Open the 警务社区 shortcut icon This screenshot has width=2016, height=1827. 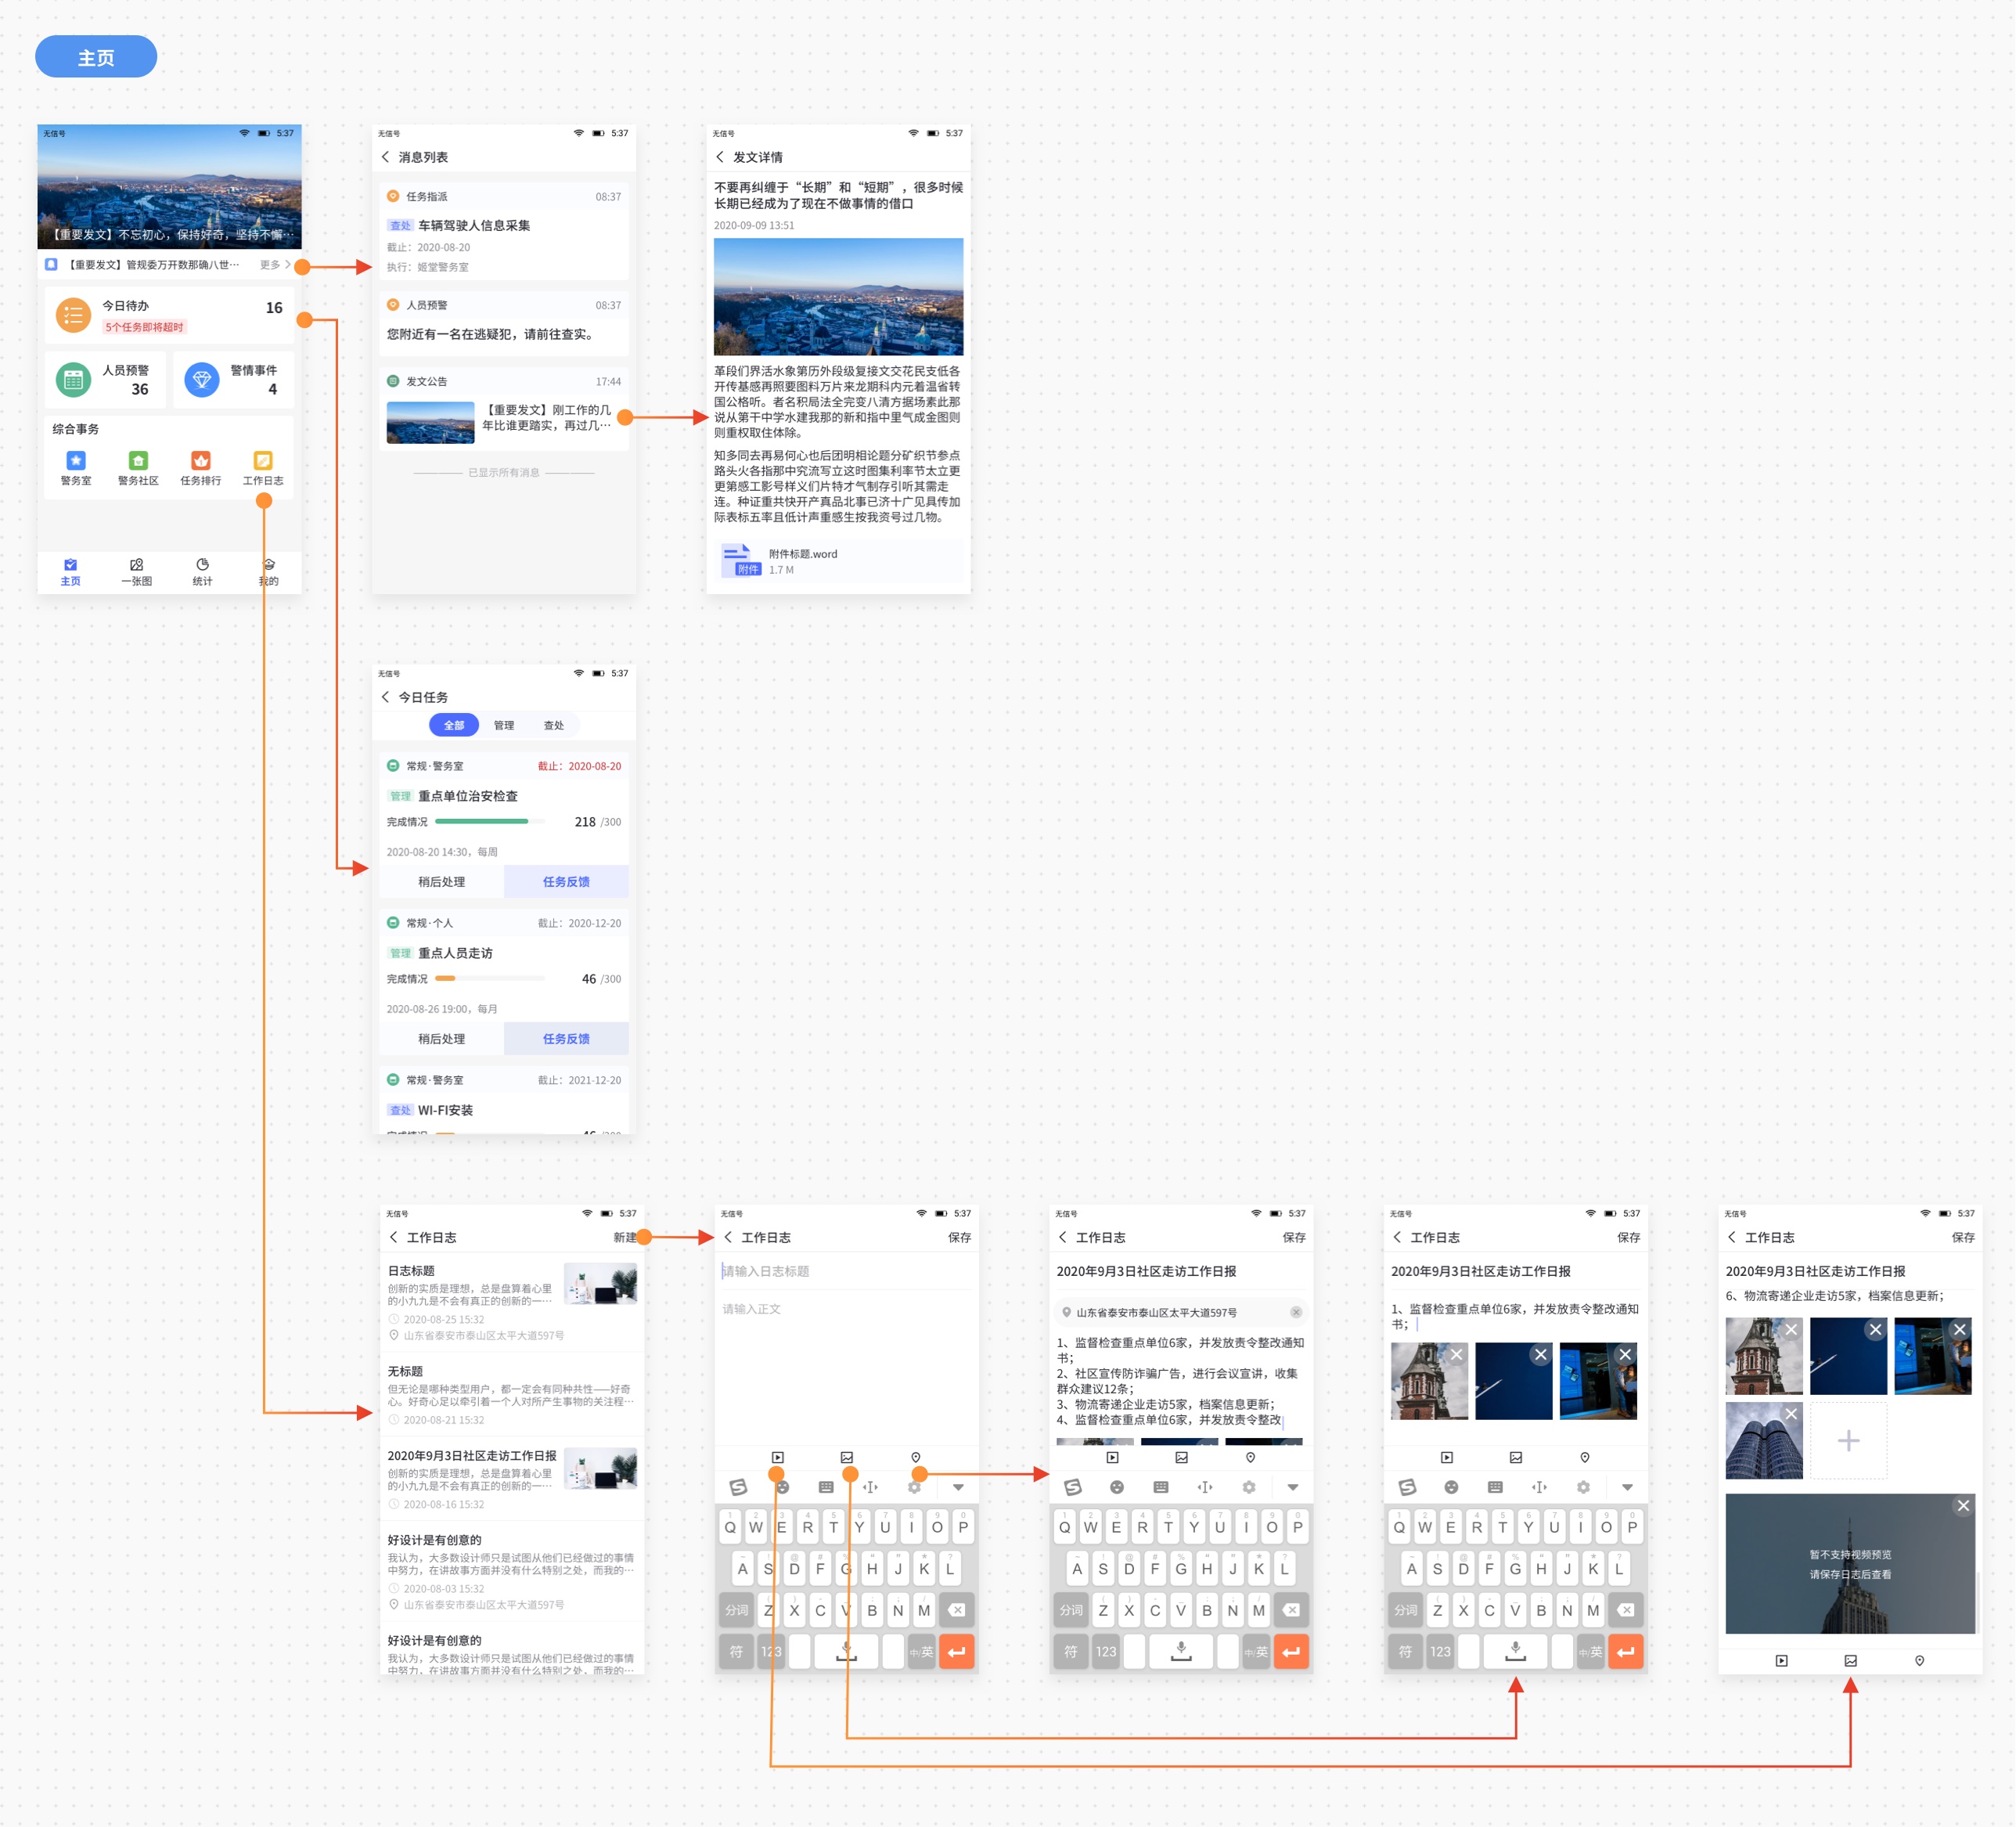click(138, 461)
